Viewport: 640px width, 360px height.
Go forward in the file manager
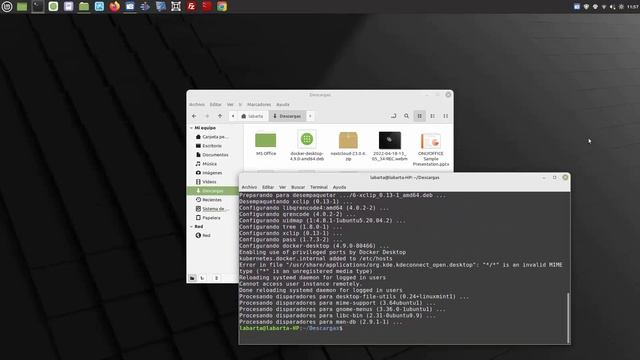[207, 116]
